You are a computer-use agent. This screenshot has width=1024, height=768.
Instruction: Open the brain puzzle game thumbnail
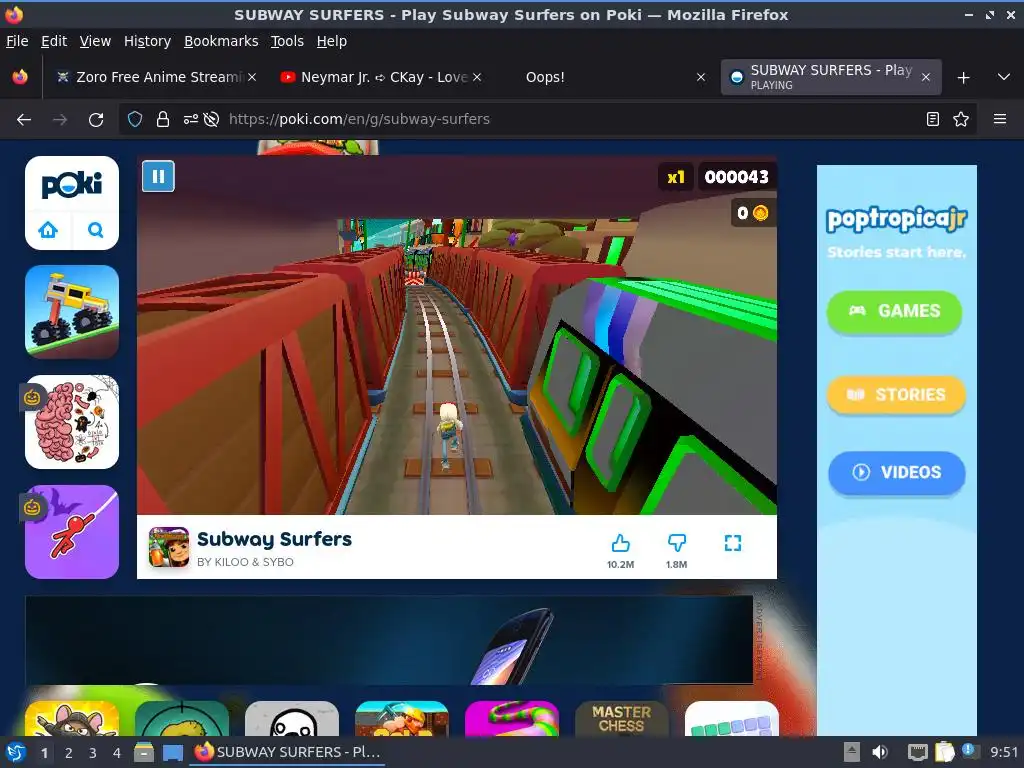(72, 421)
